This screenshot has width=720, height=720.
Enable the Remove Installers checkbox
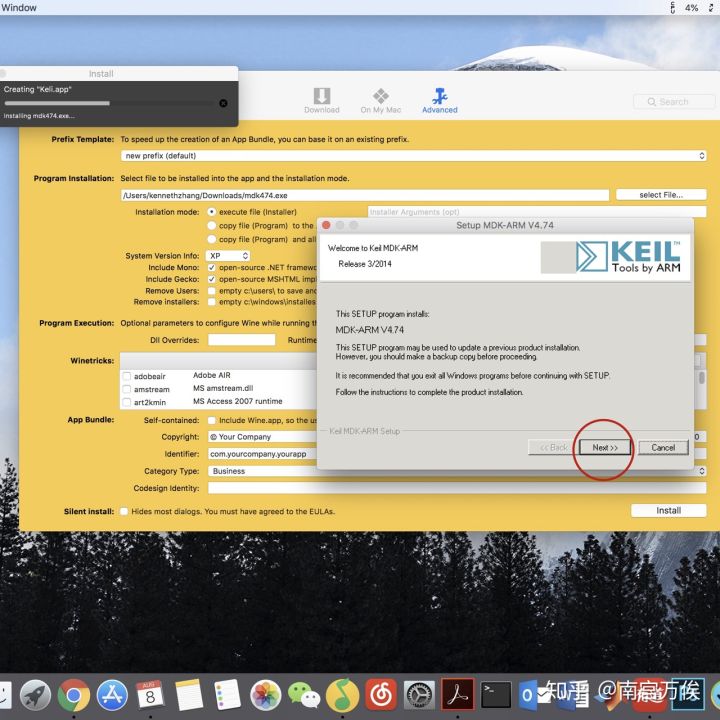pyautogui.click(x=212, y=302)
